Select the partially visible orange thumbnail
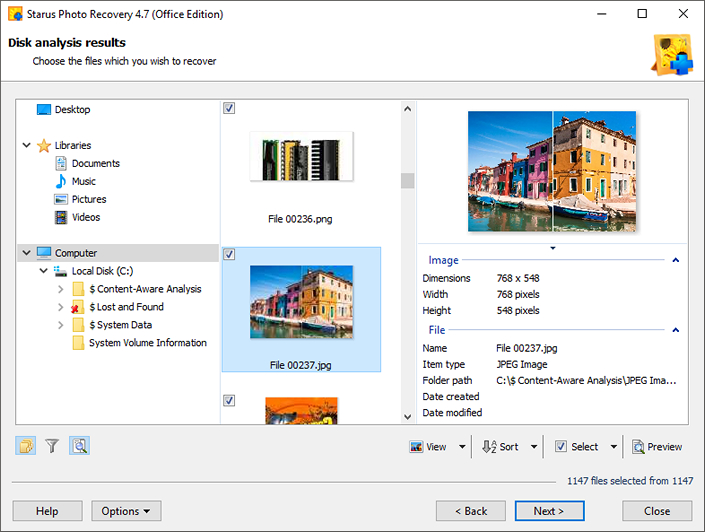The image size is (705, 532). [301, 411]
